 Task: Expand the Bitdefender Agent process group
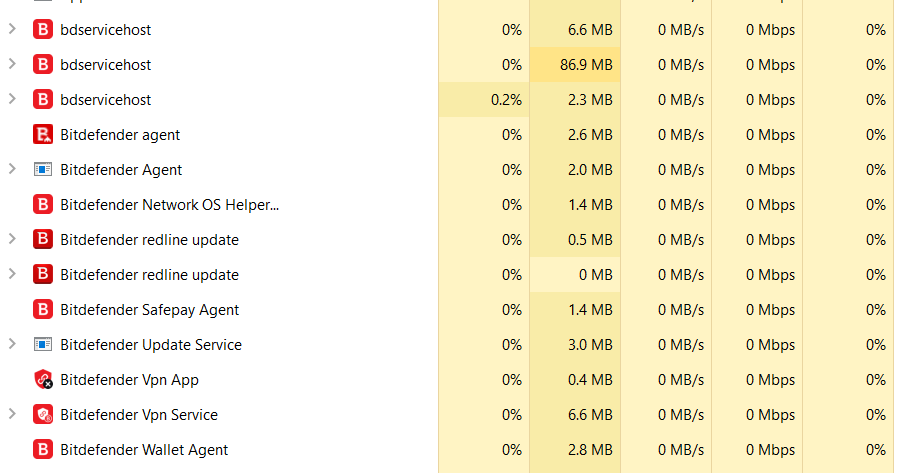12,170
